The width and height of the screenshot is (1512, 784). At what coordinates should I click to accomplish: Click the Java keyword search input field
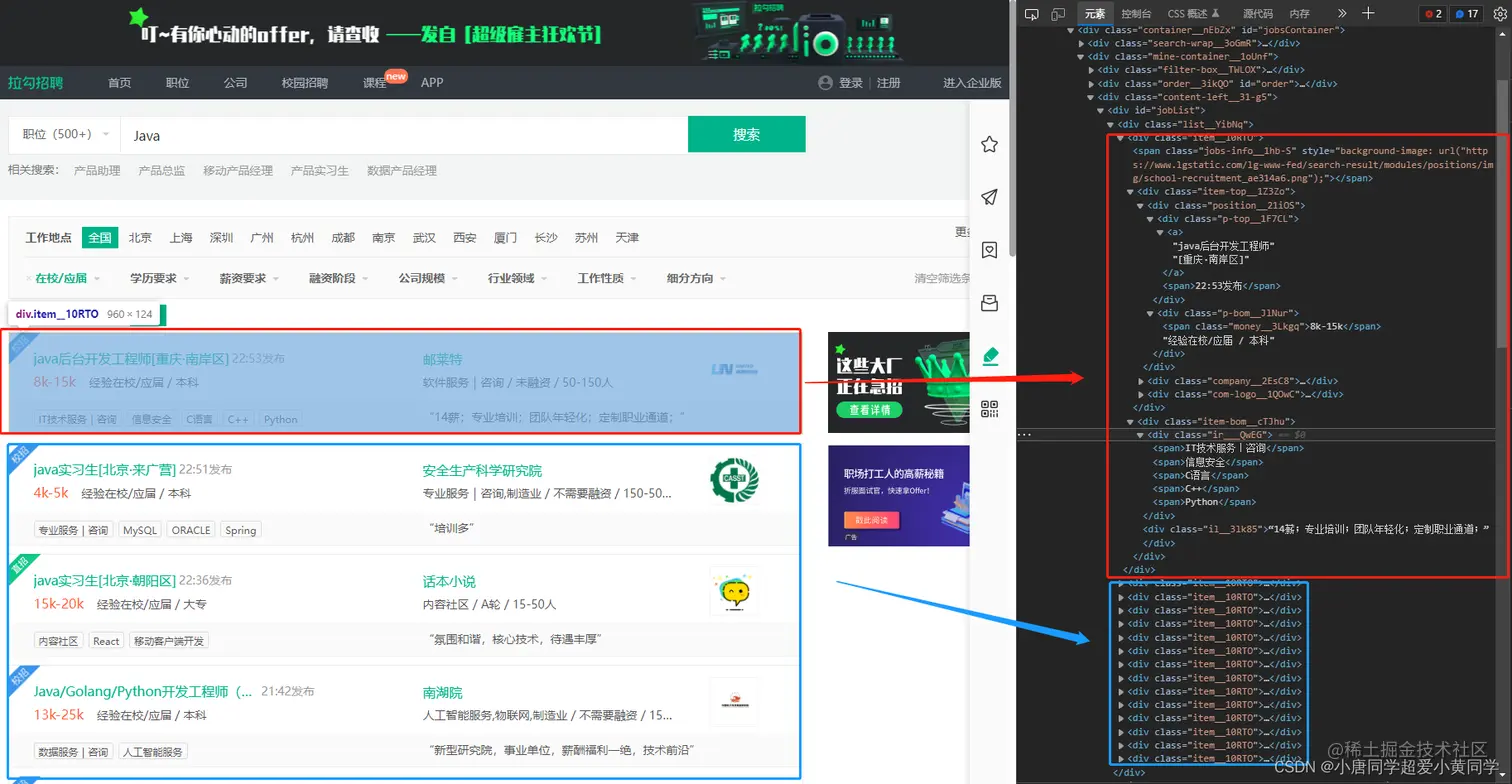(400, 135)
